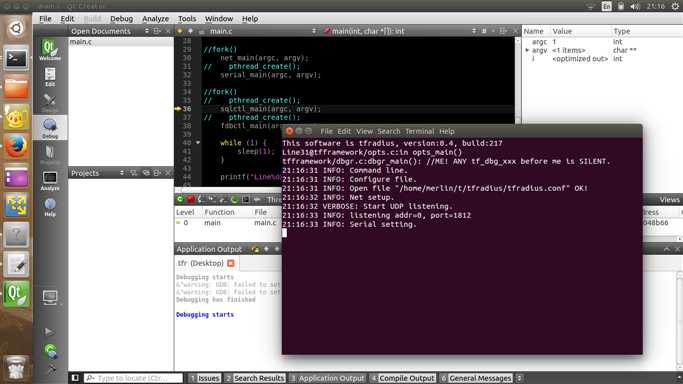The width and height of the screenshot is (683, 384).
Task: Toggle the left sidebar visibility button
Action: tap(75, 378)
